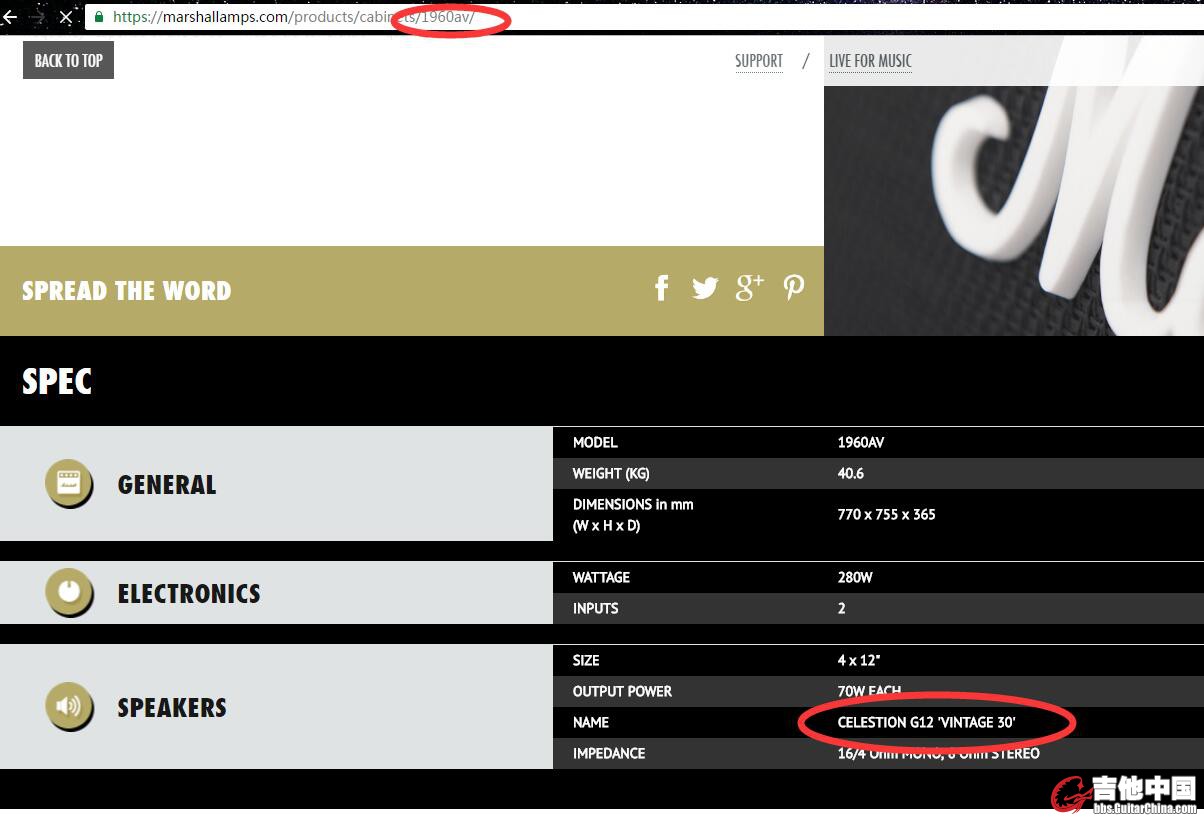Screen dimensions: 1204x824
Task: Click the NAME row label
Action: [x=591, y=722]
